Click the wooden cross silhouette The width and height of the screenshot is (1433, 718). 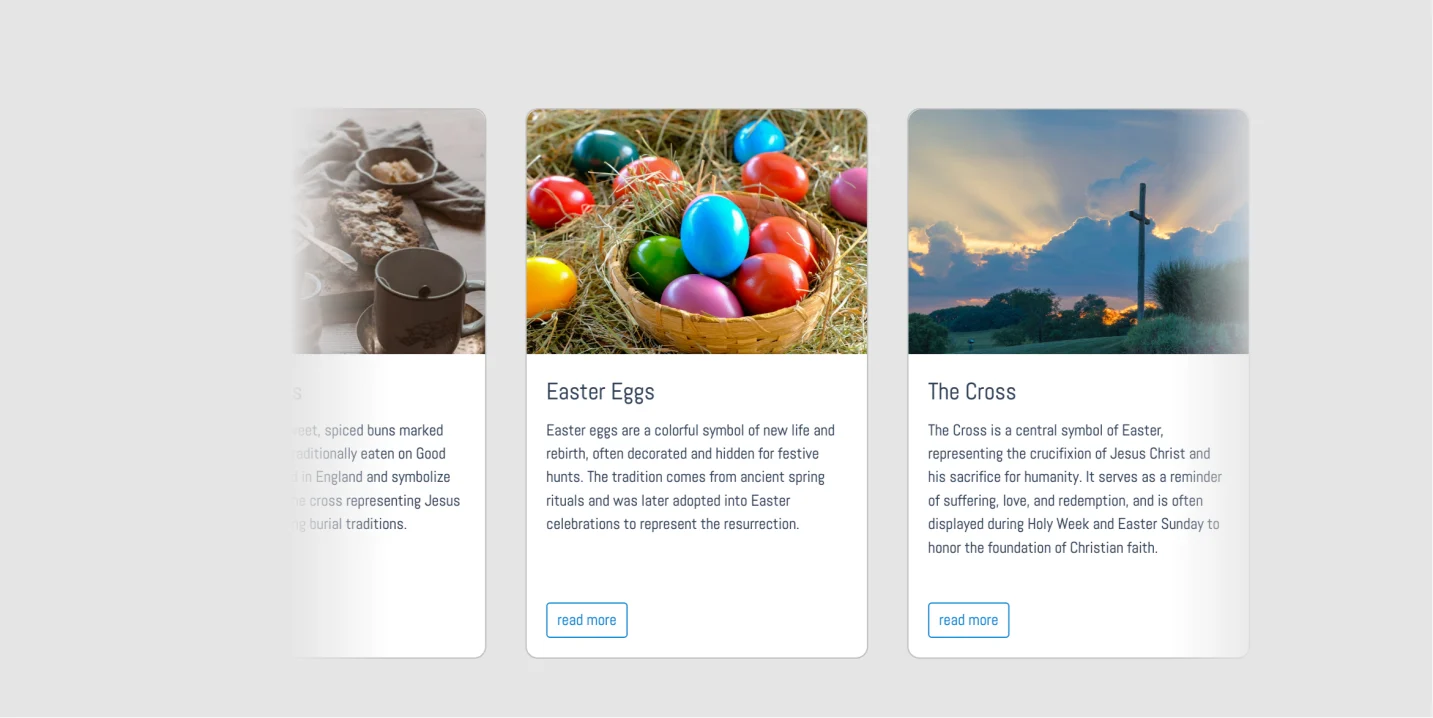(1140, 250)
